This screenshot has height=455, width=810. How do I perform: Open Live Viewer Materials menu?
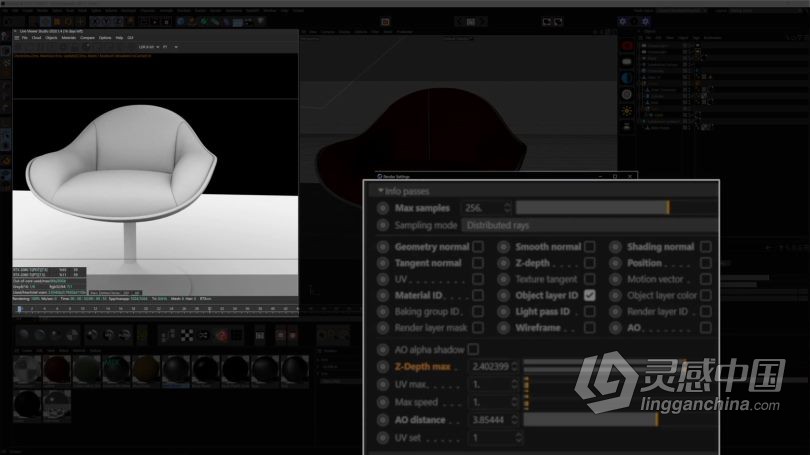(69, 38)
